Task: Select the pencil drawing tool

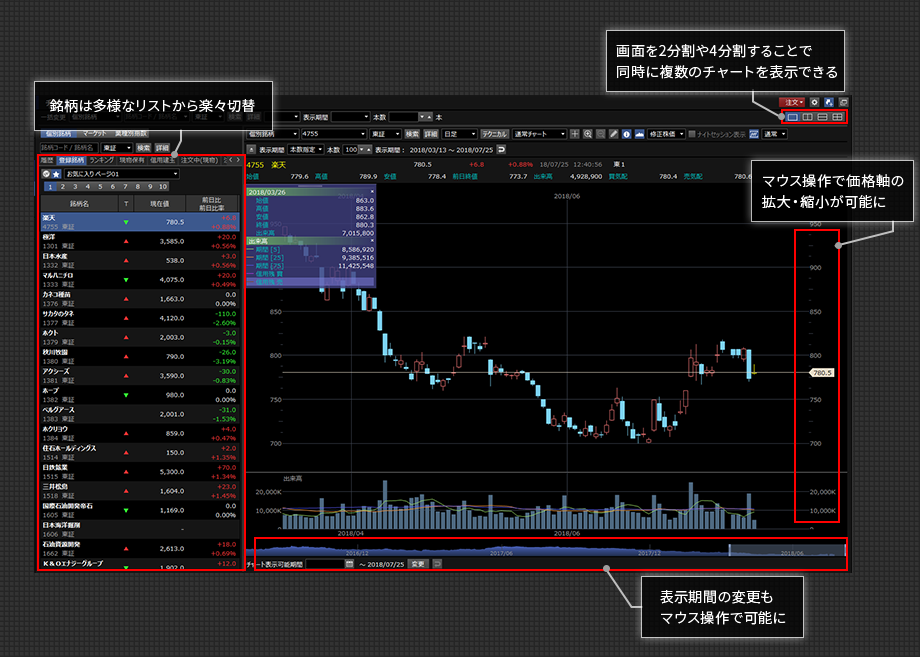Action: click(x=613, y=134)
